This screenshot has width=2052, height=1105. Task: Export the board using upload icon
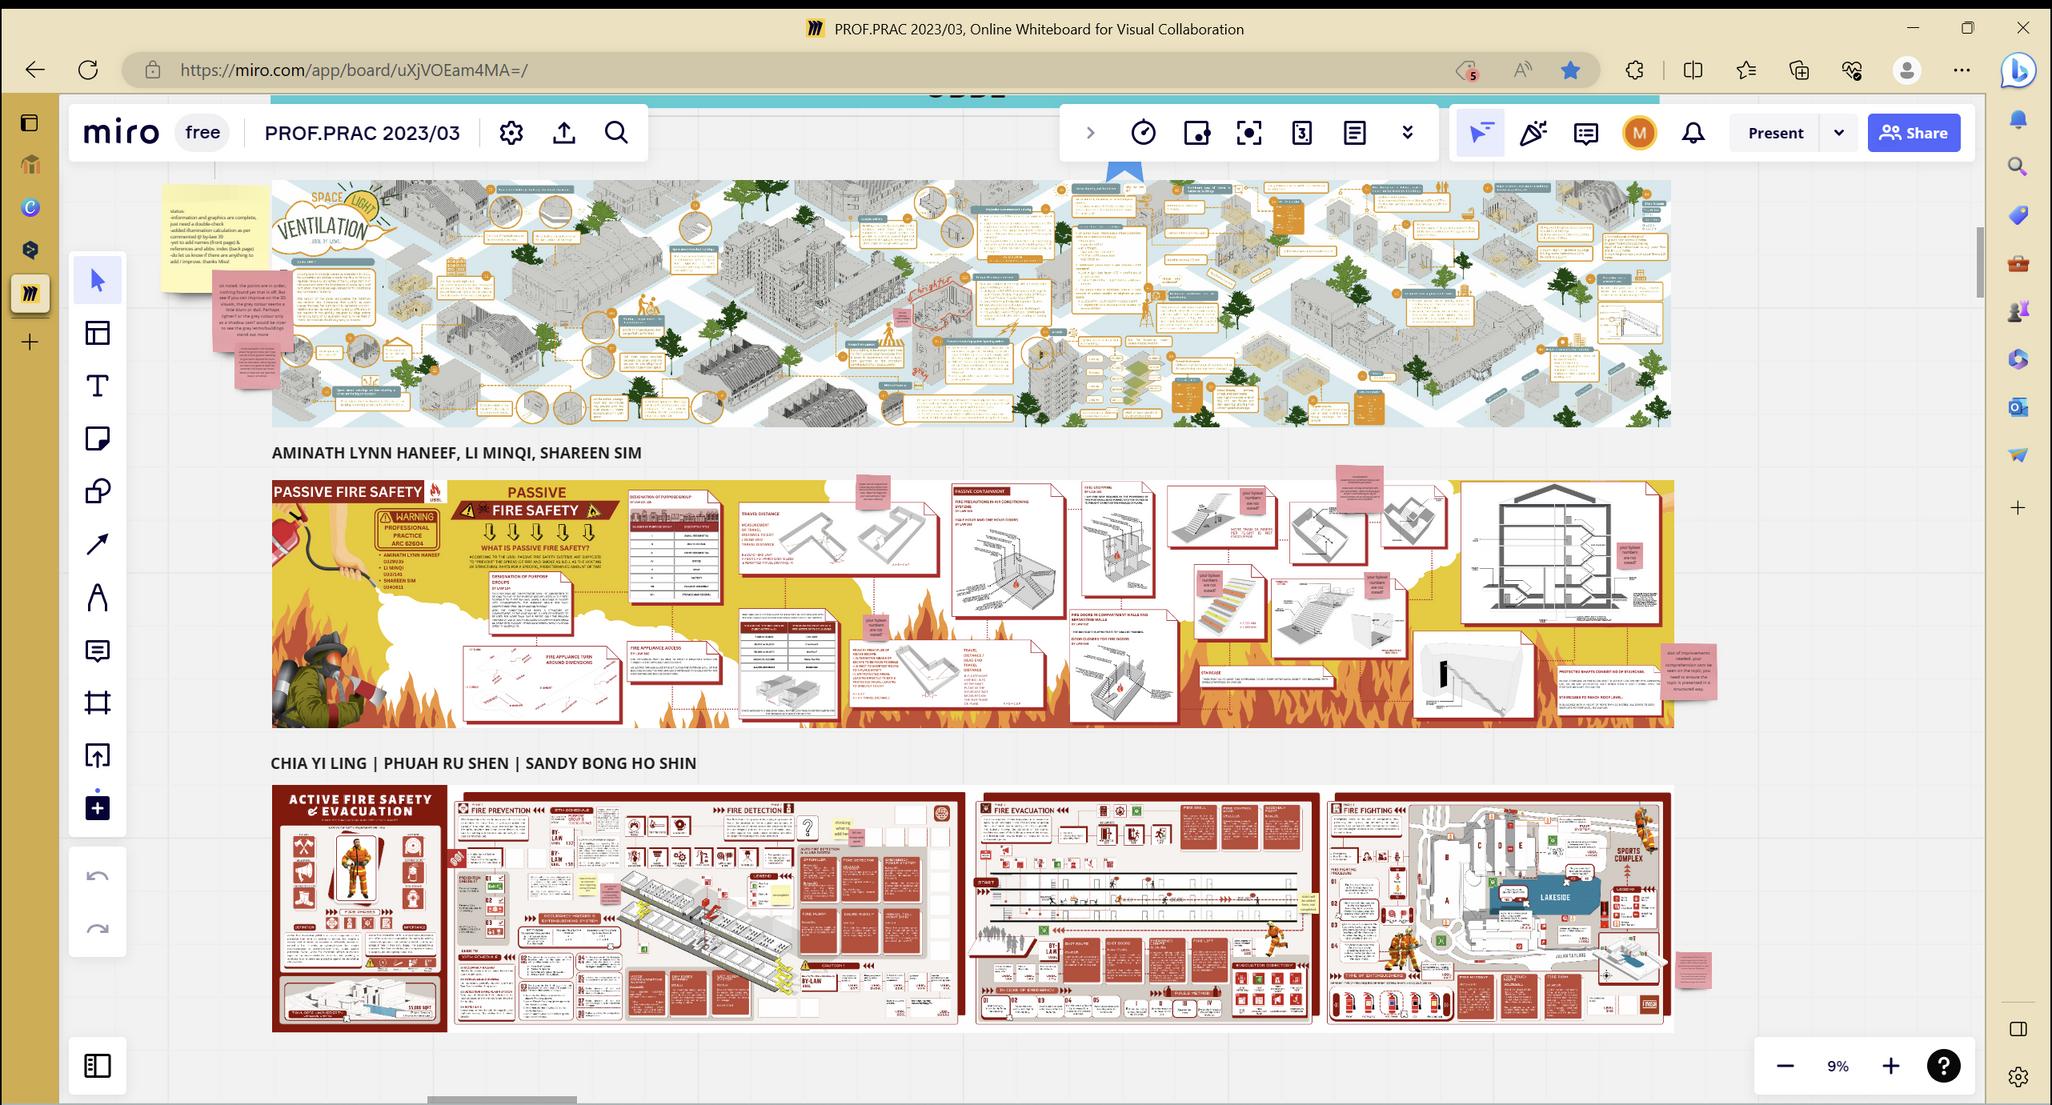click(x=564, y=133)
